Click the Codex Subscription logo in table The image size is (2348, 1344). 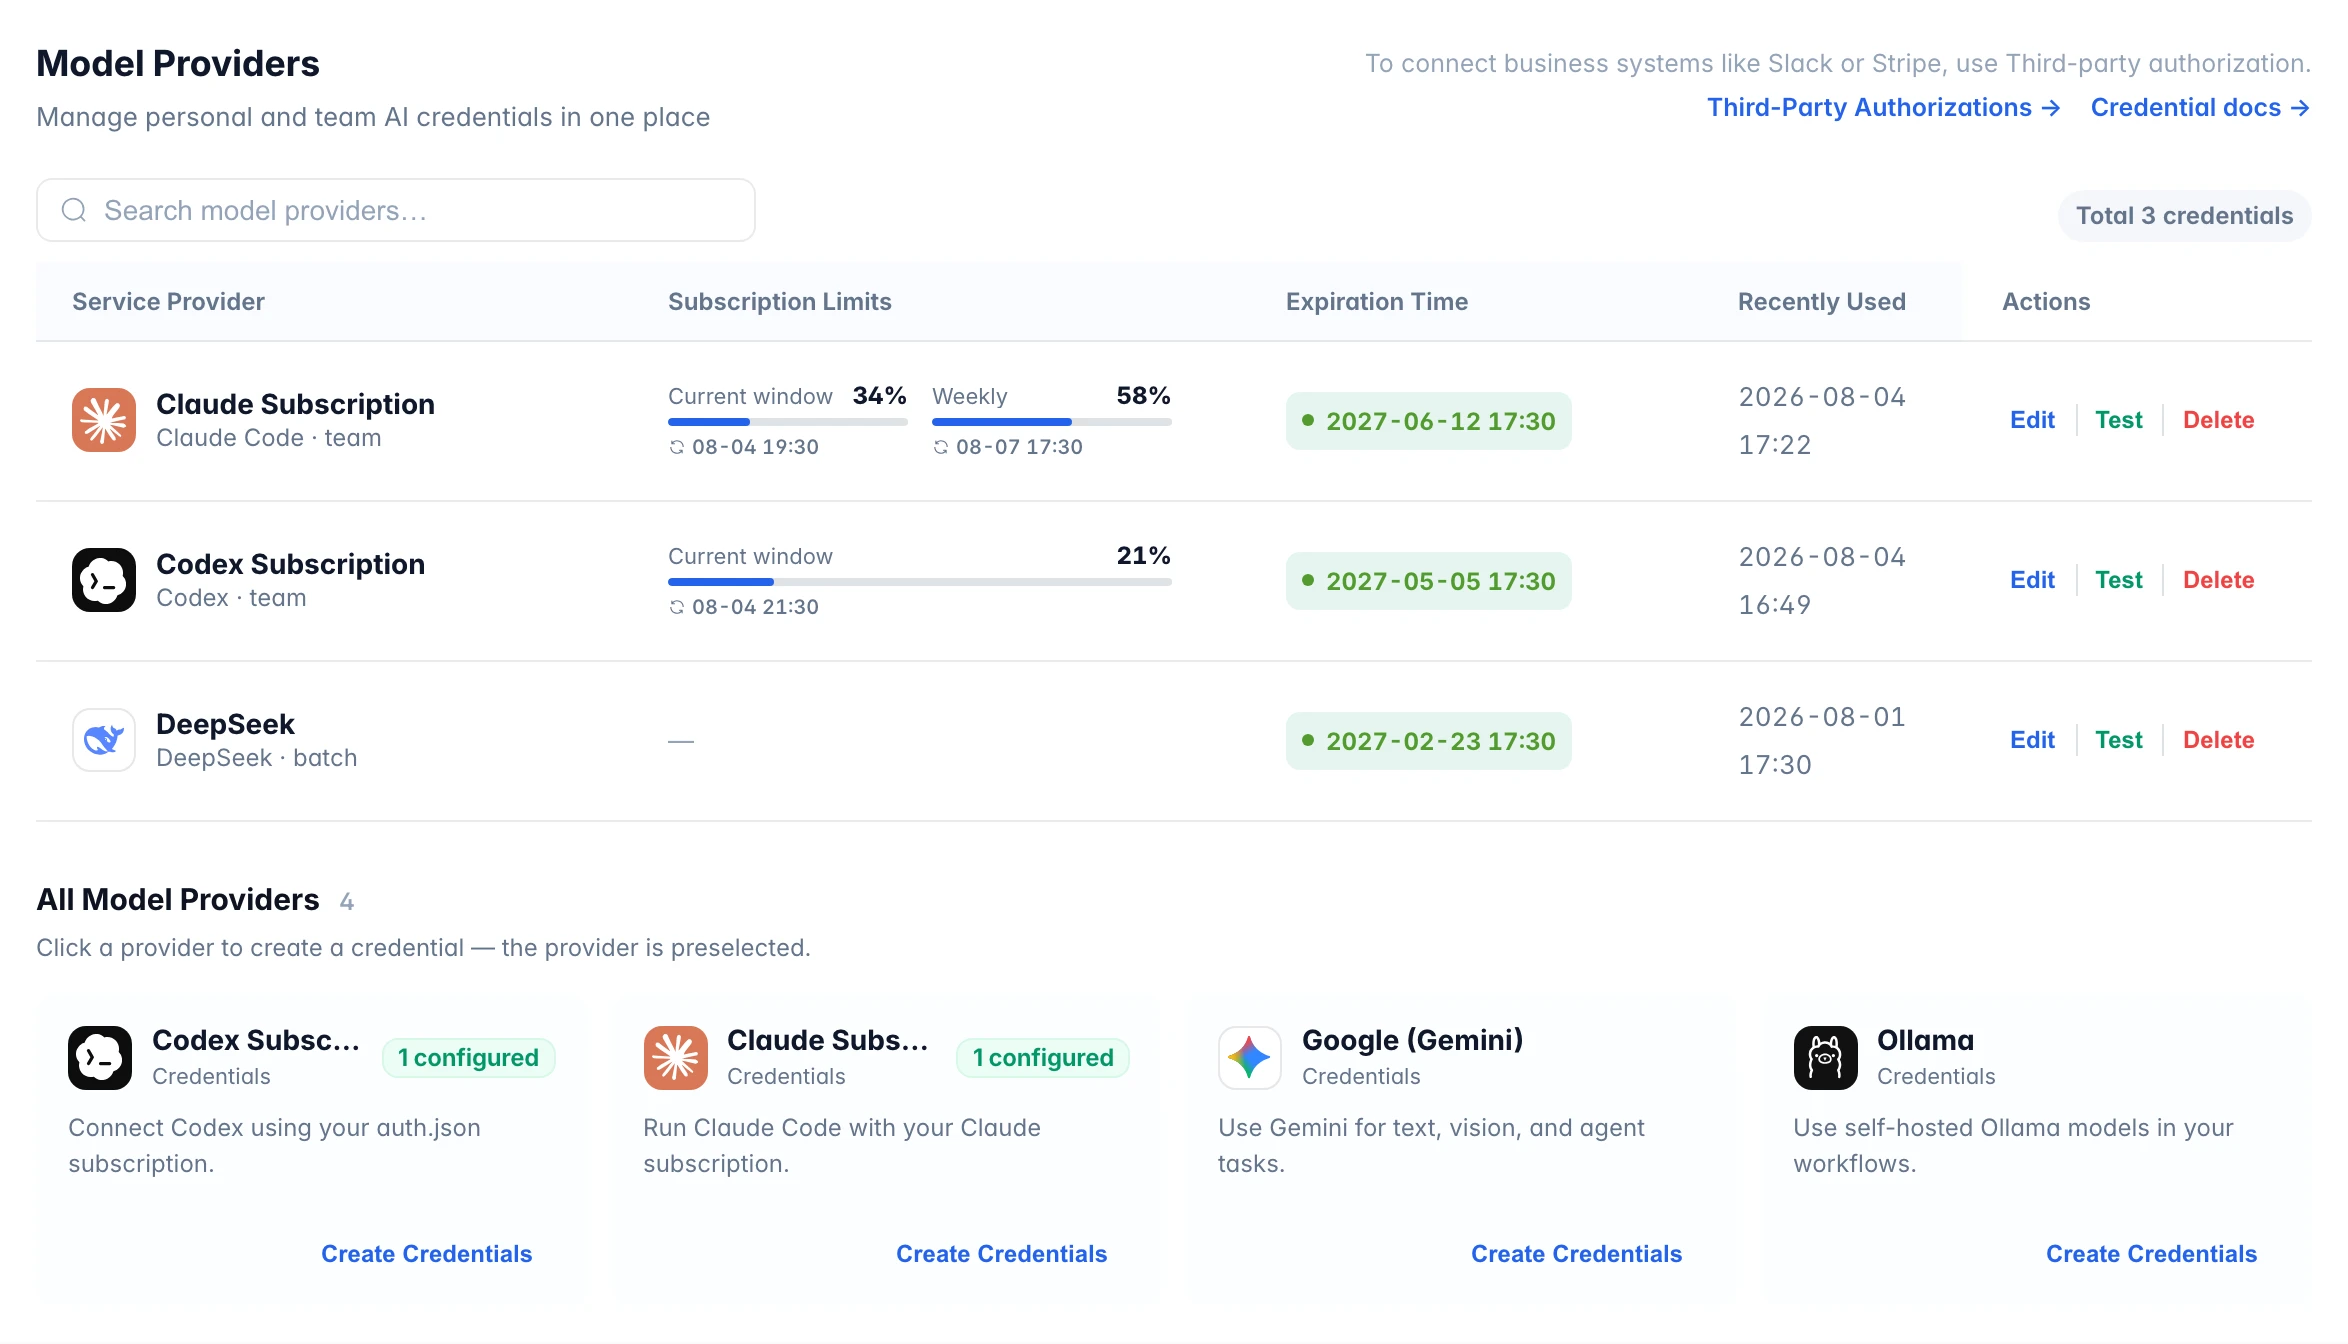pyautogui.click(x=104, y=580)
